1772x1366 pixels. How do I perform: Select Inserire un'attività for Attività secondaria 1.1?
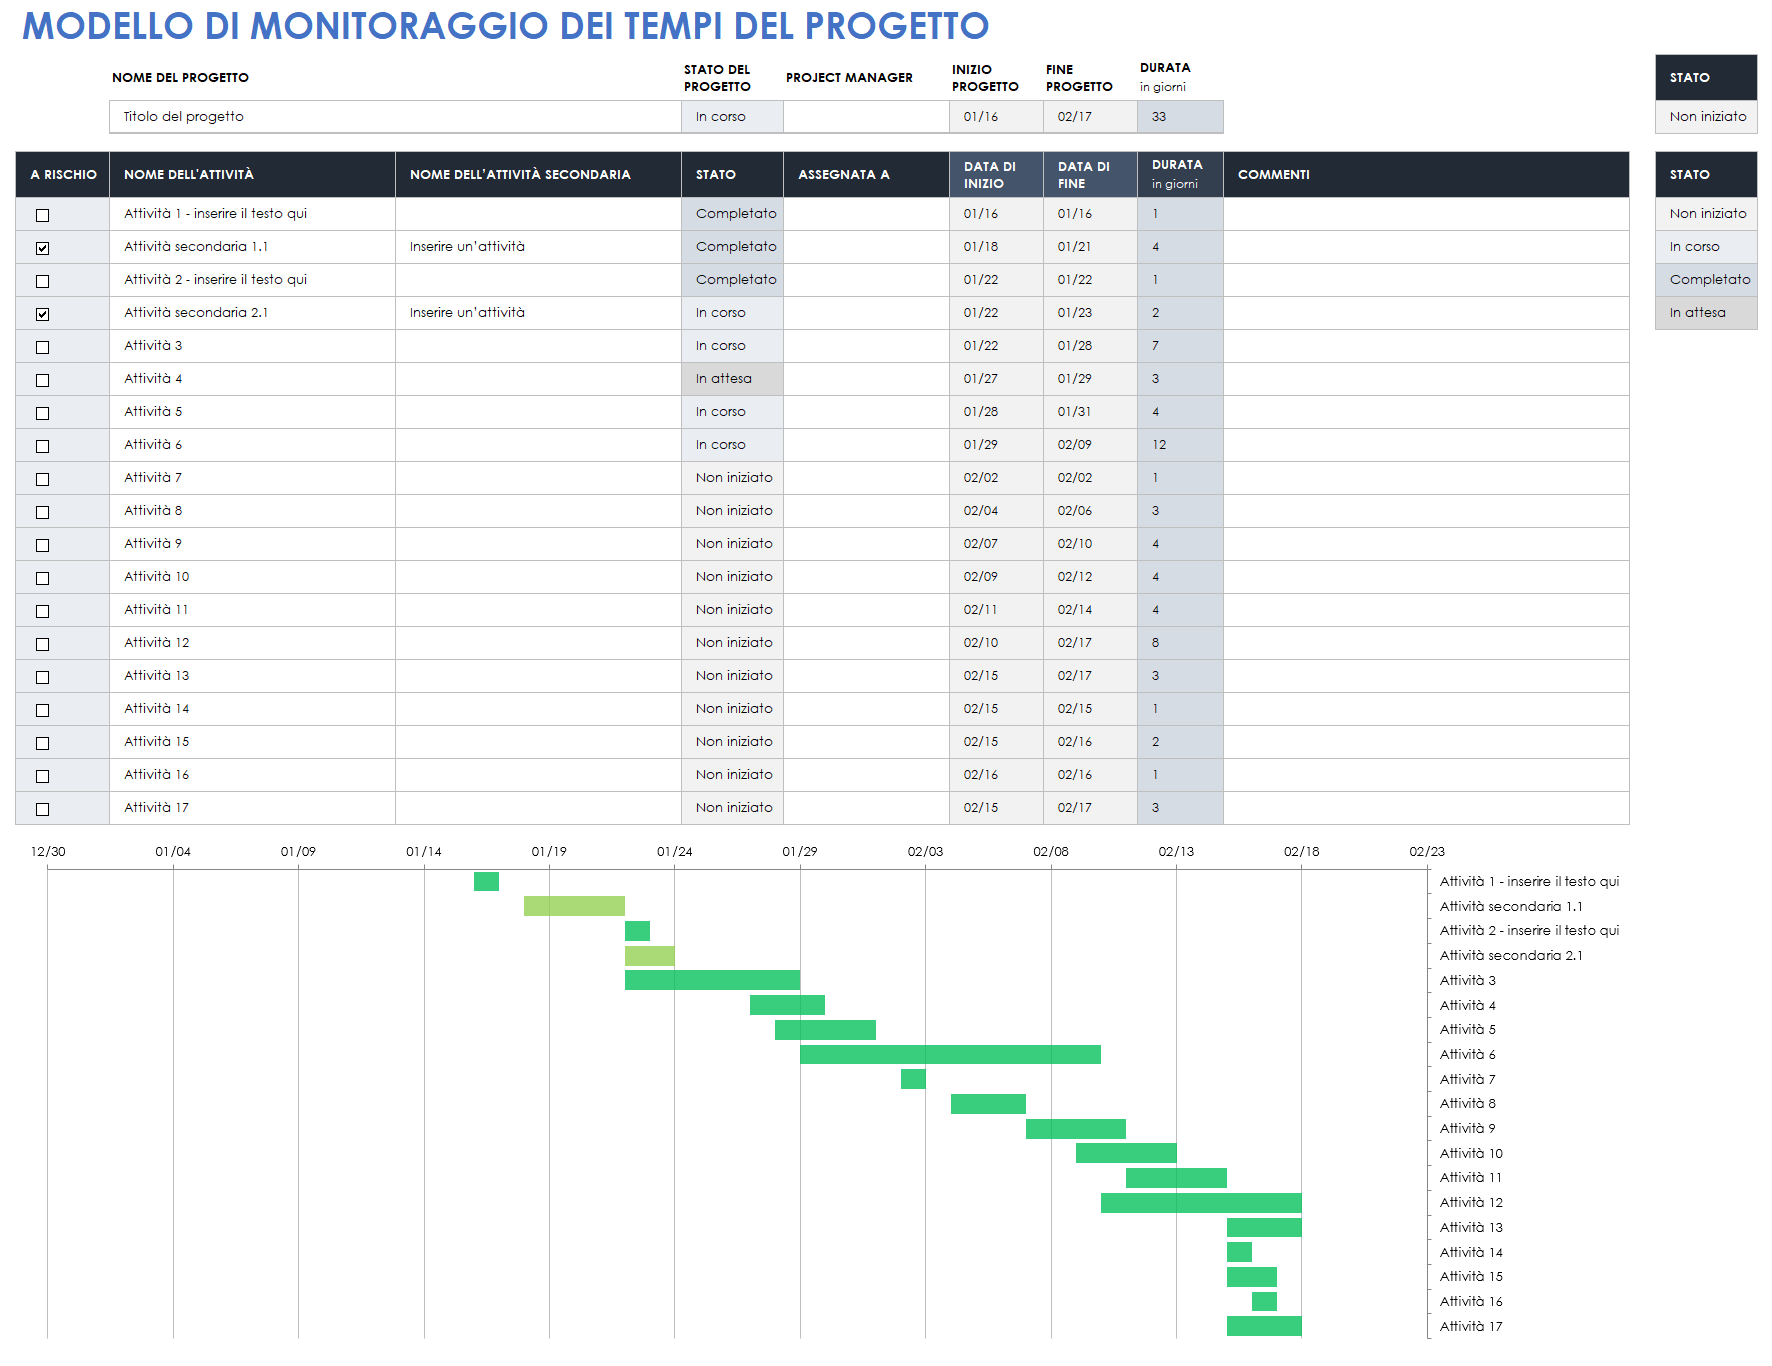click(538, 247)
